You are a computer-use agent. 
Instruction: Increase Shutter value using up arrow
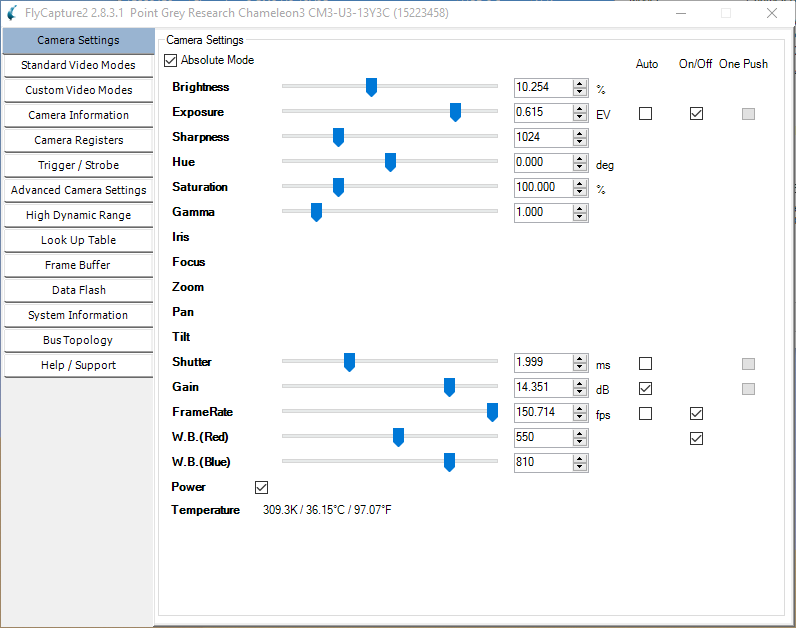pyautogui.click(x=579, y=359)
